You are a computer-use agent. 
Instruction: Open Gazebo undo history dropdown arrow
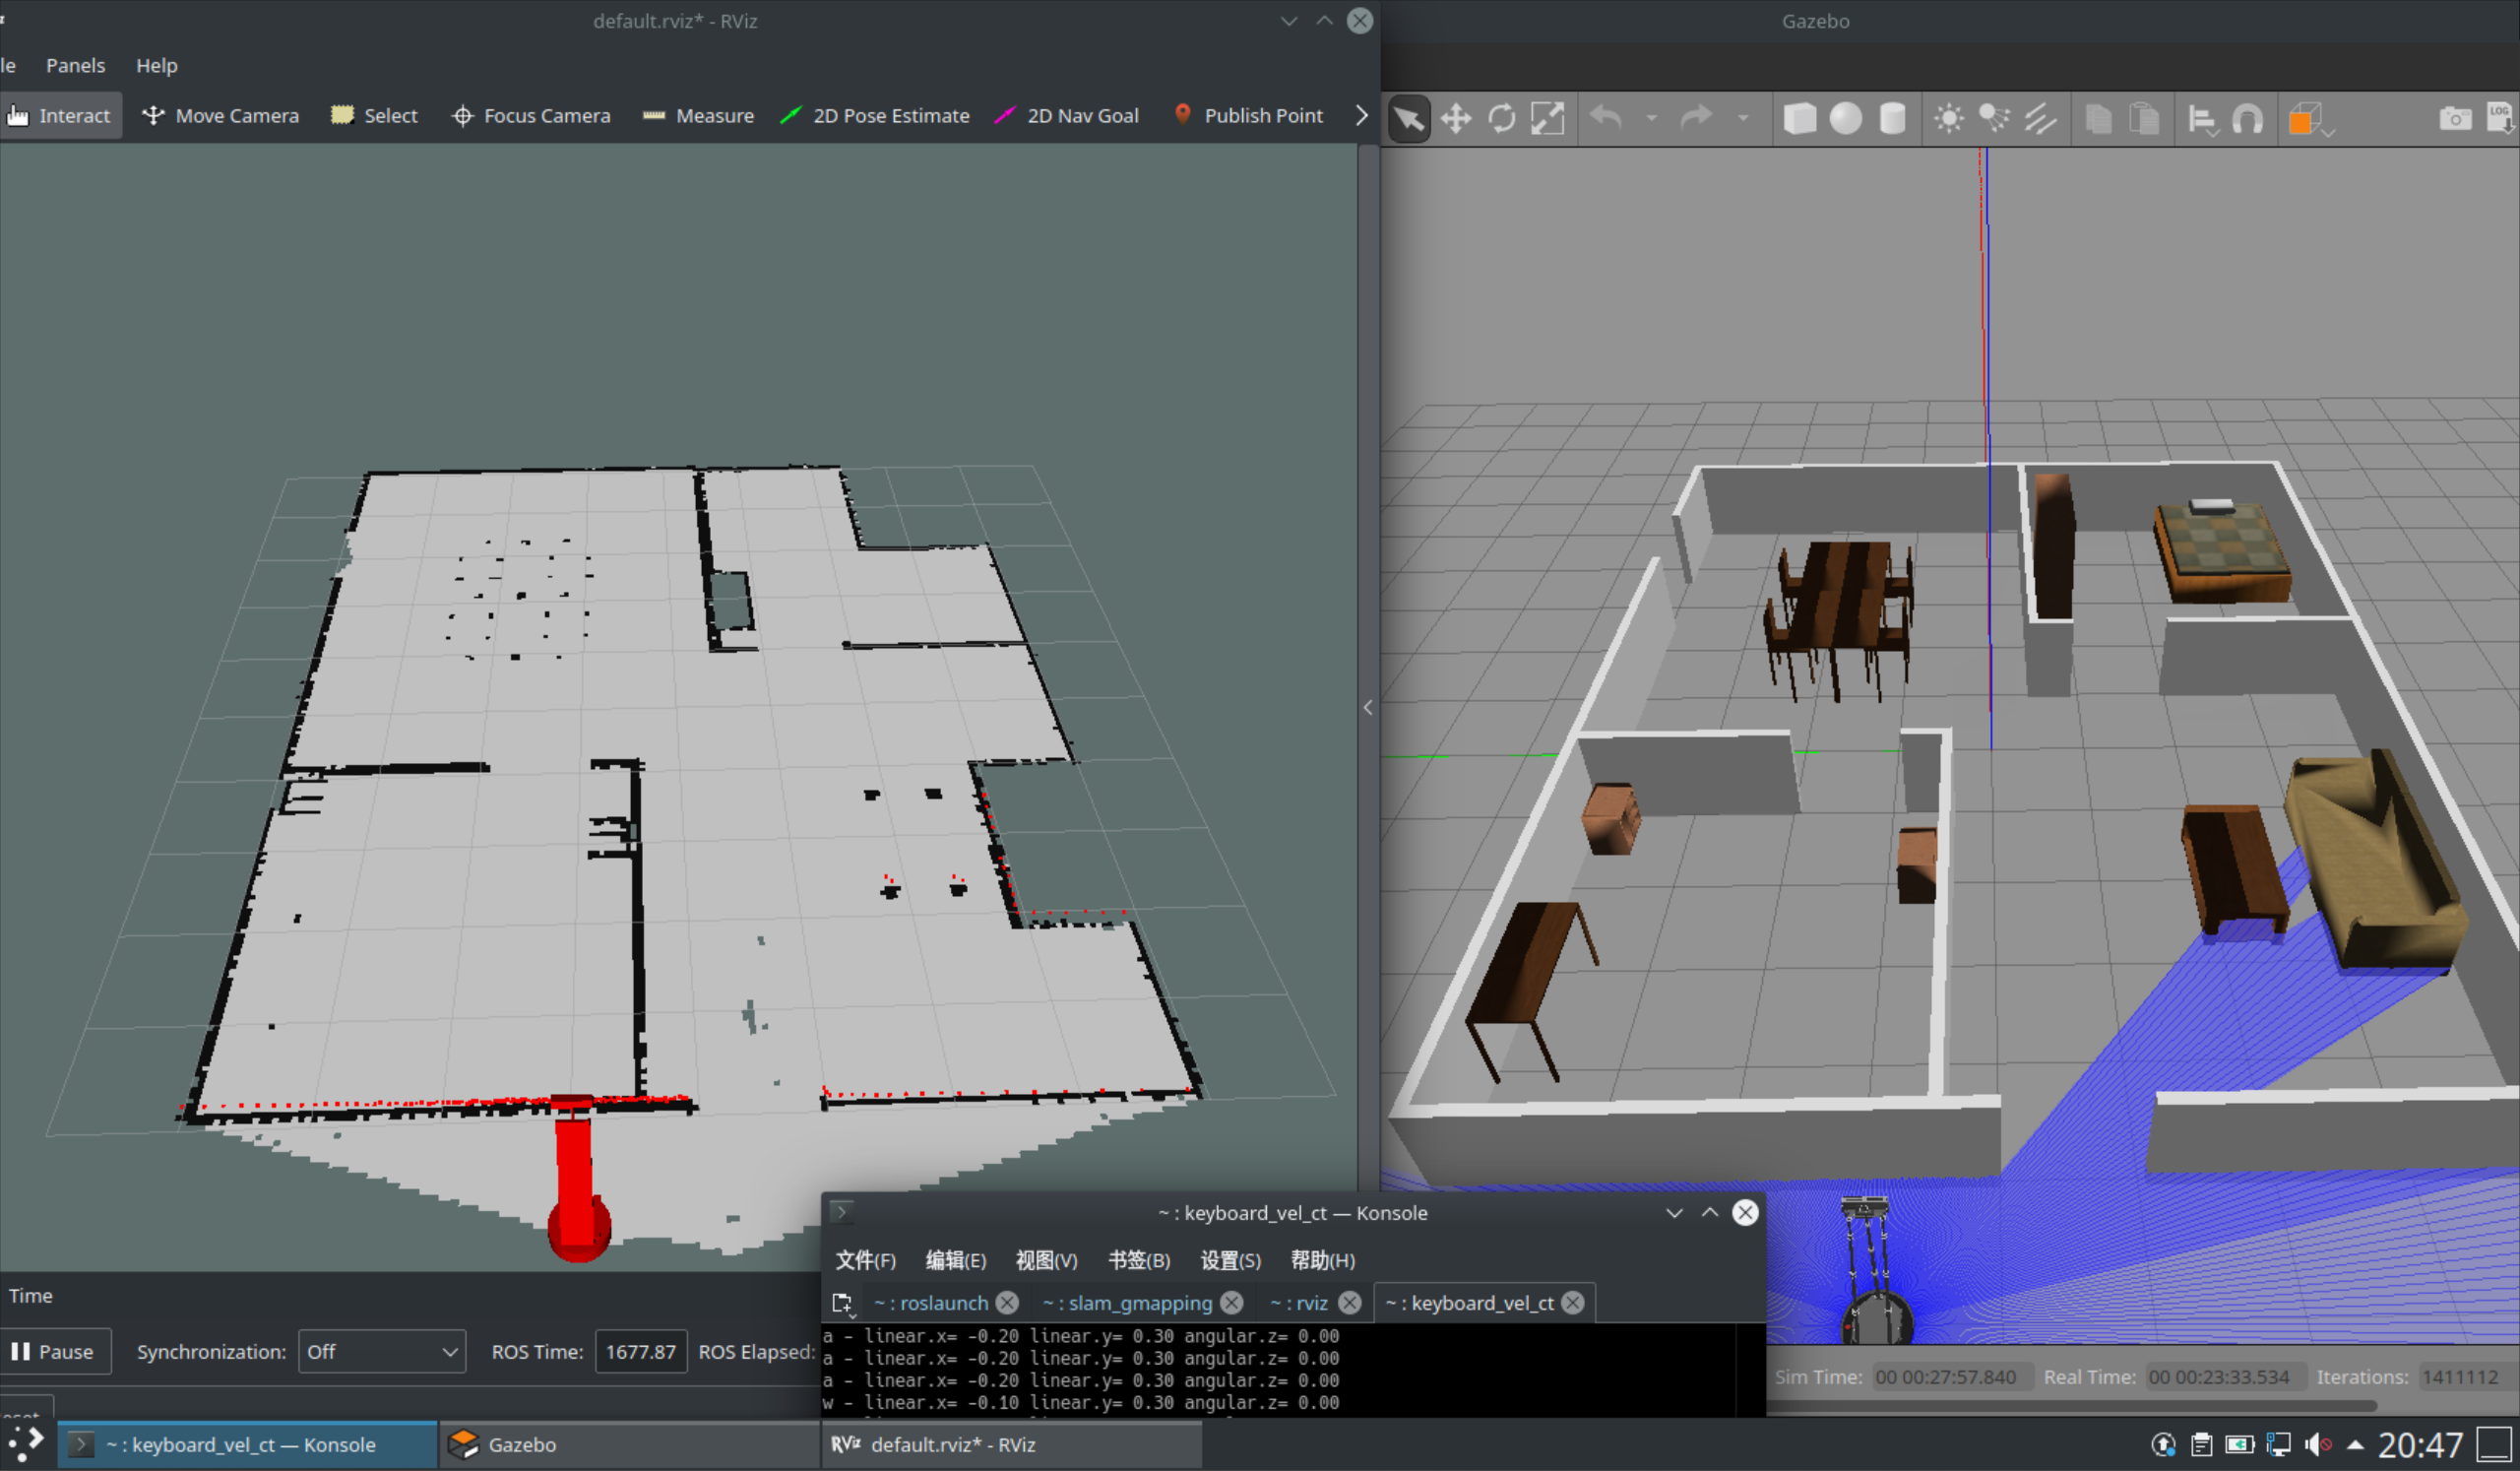click(x=1651, y=119)
